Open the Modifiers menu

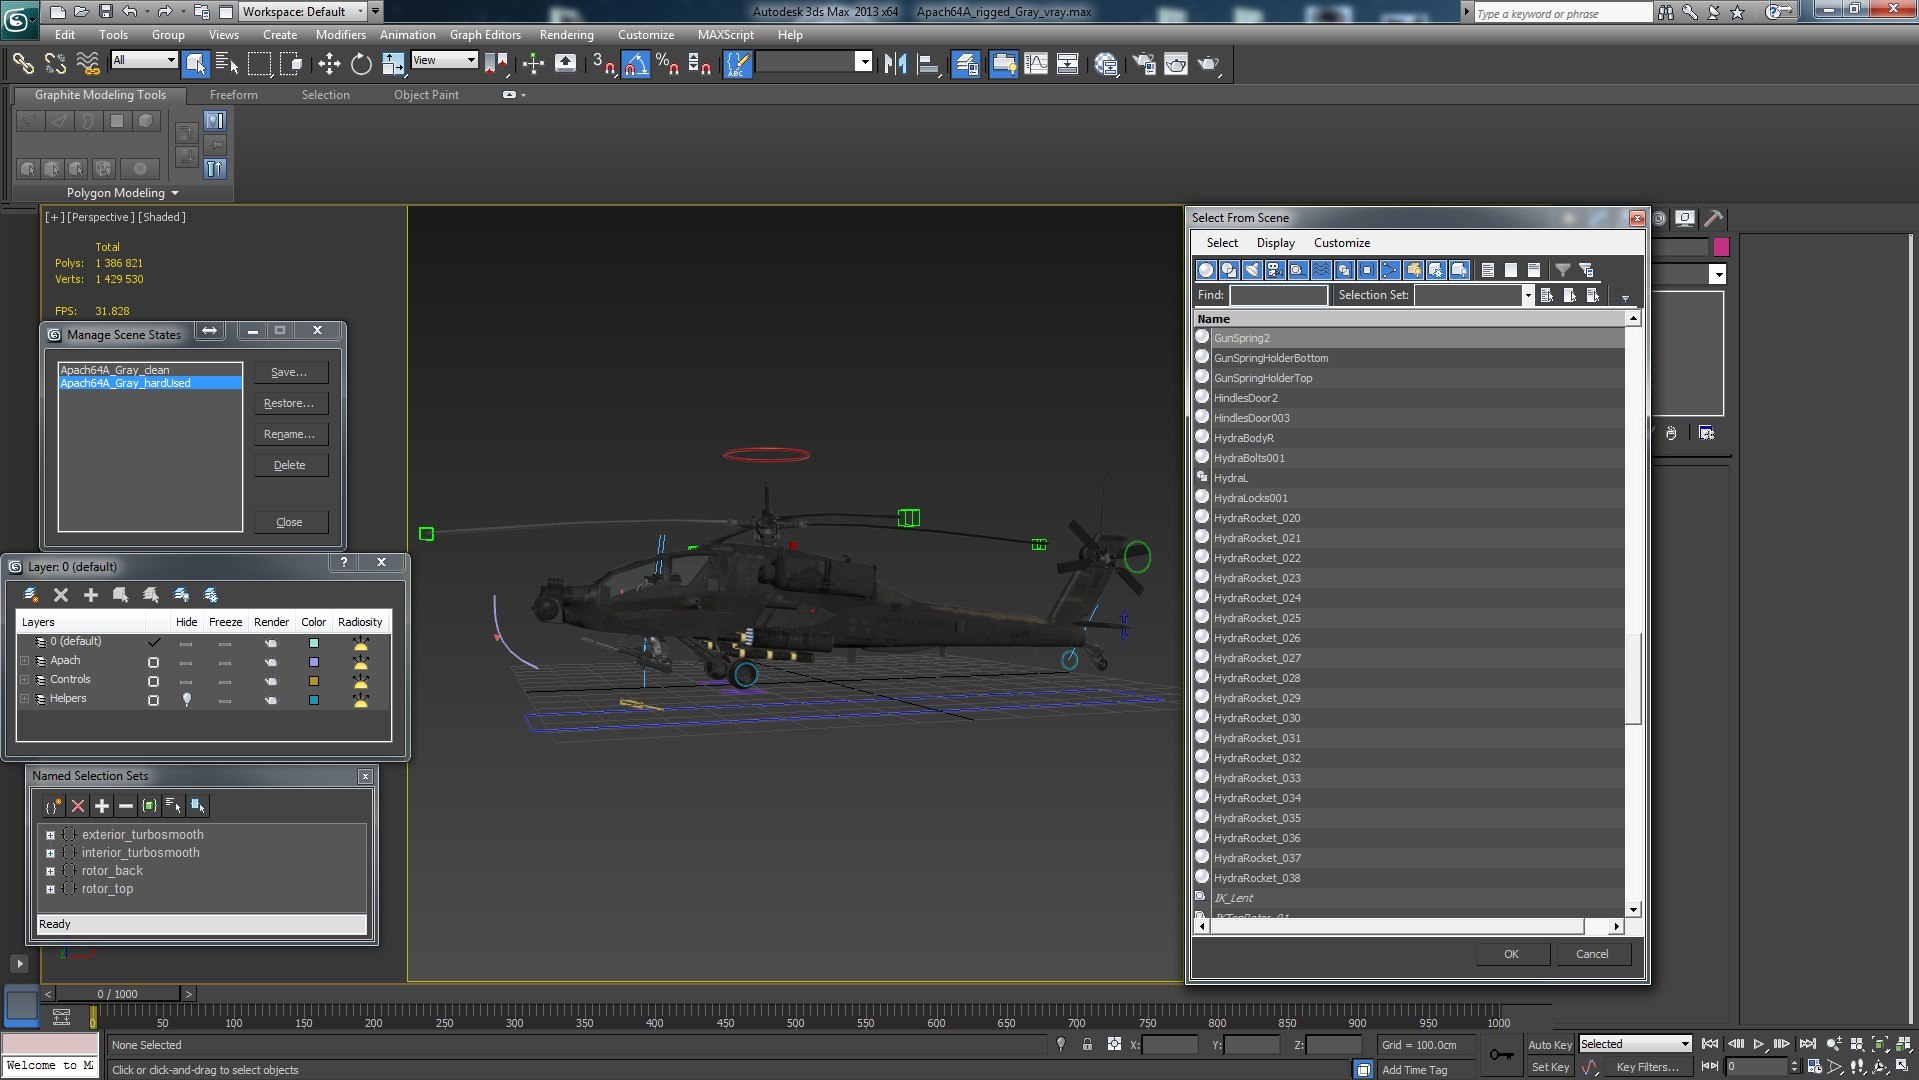click(341, 35)
